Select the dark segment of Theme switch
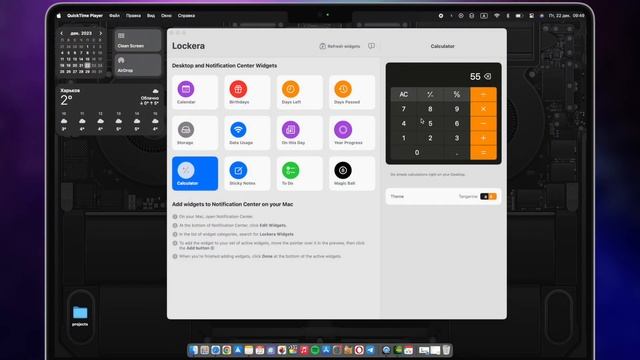Image resolution: width=640 pixels, height=360 pixels. (x=484, y=196)
